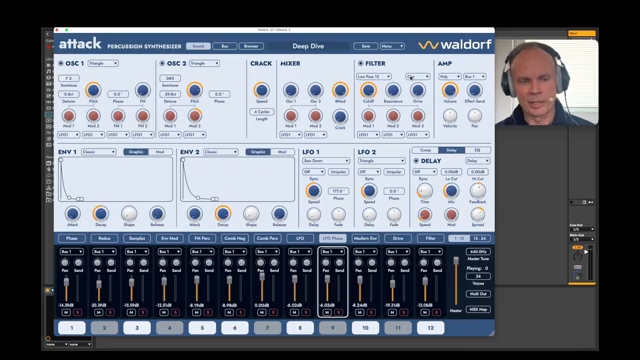Mute the selected LFO Phase channel 9

click(x=327, y=312)
